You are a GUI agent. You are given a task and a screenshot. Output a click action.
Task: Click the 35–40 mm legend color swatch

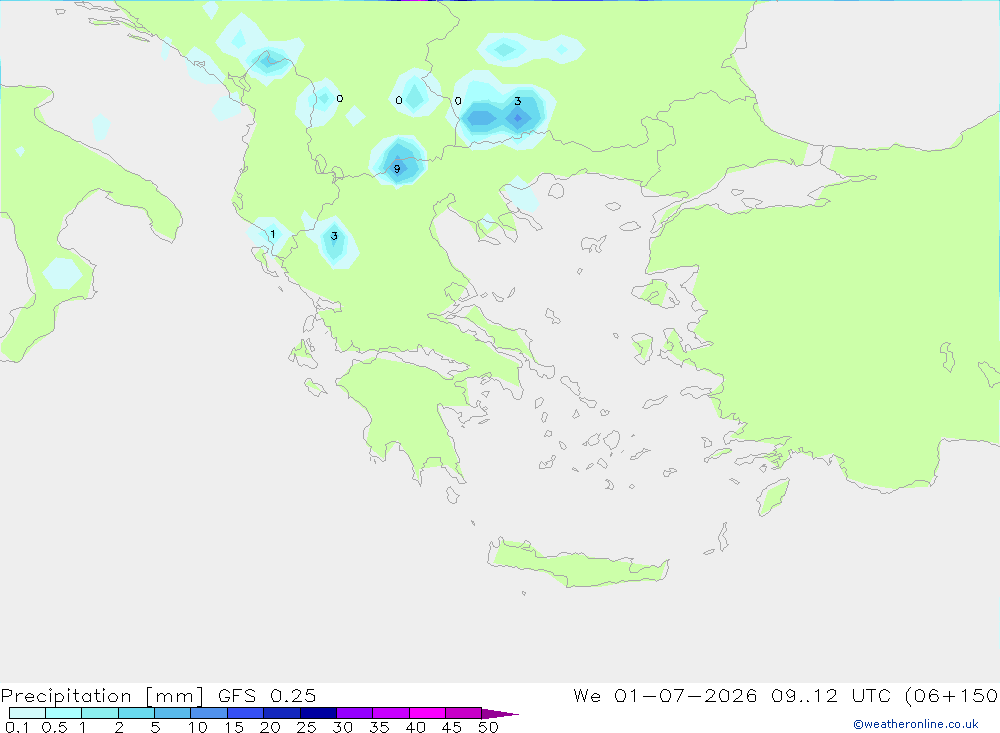[391, 713]
